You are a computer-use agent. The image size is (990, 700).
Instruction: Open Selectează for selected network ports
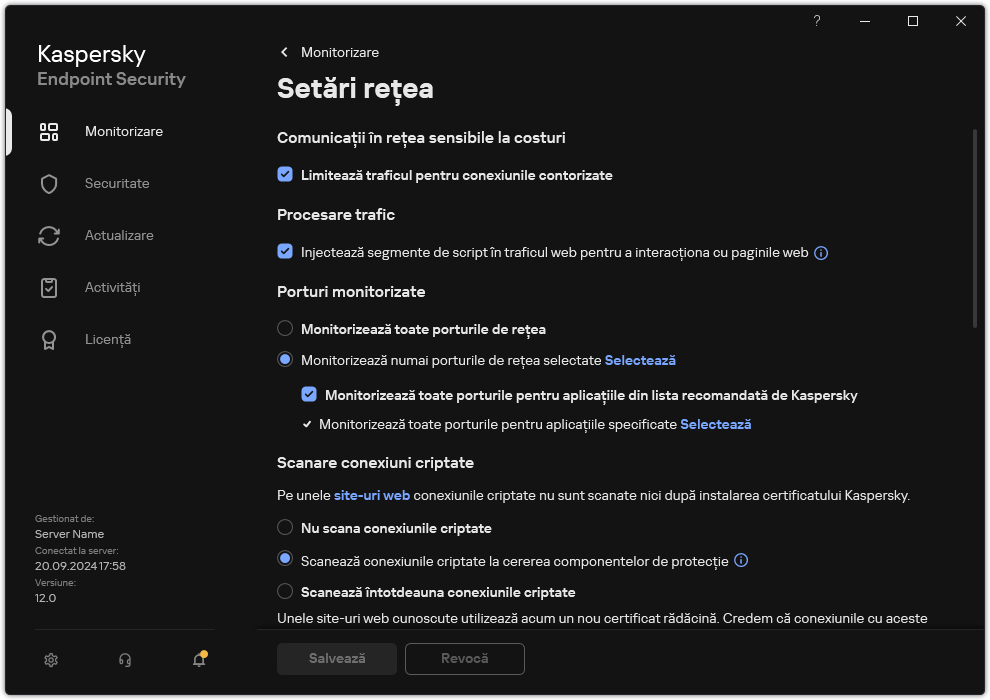click(x=640, y=359)
